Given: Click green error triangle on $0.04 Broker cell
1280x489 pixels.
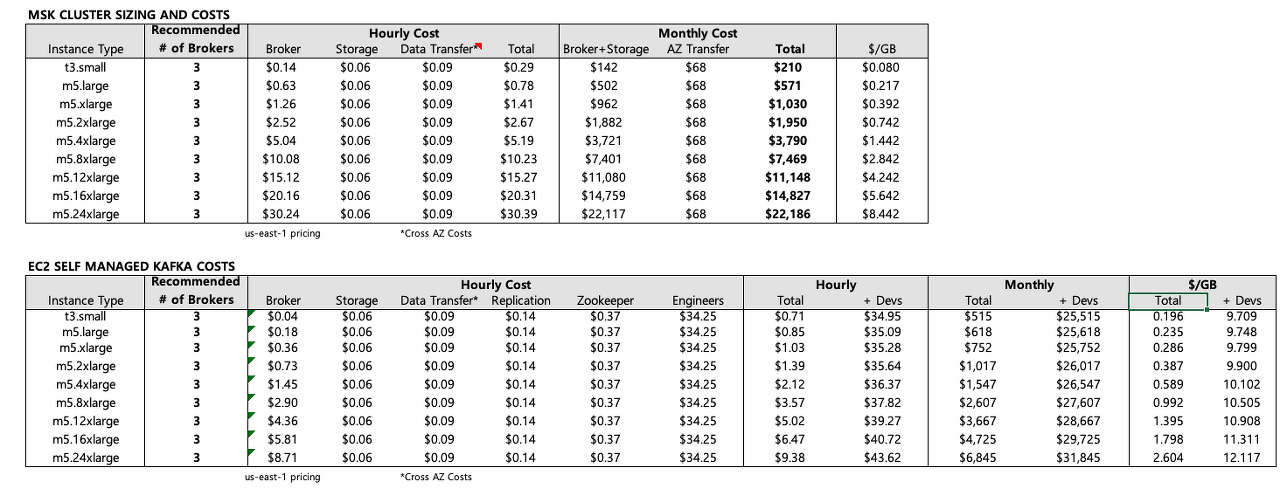Looking at the screenshot, I should [249, 313].
